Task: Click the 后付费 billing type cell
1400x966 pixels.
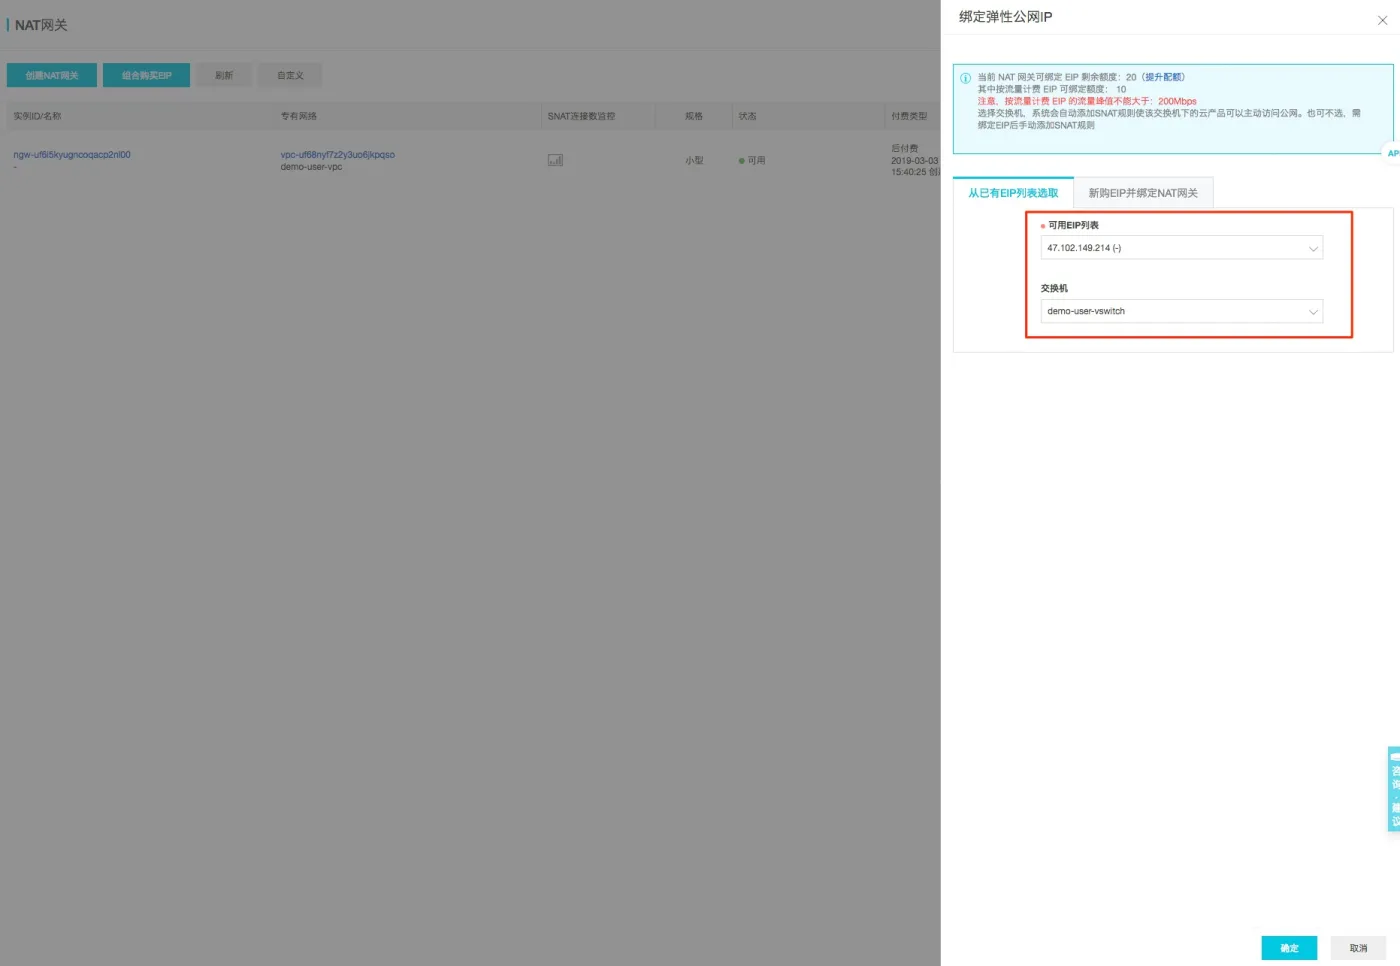Action: click(x=905, y=148)
